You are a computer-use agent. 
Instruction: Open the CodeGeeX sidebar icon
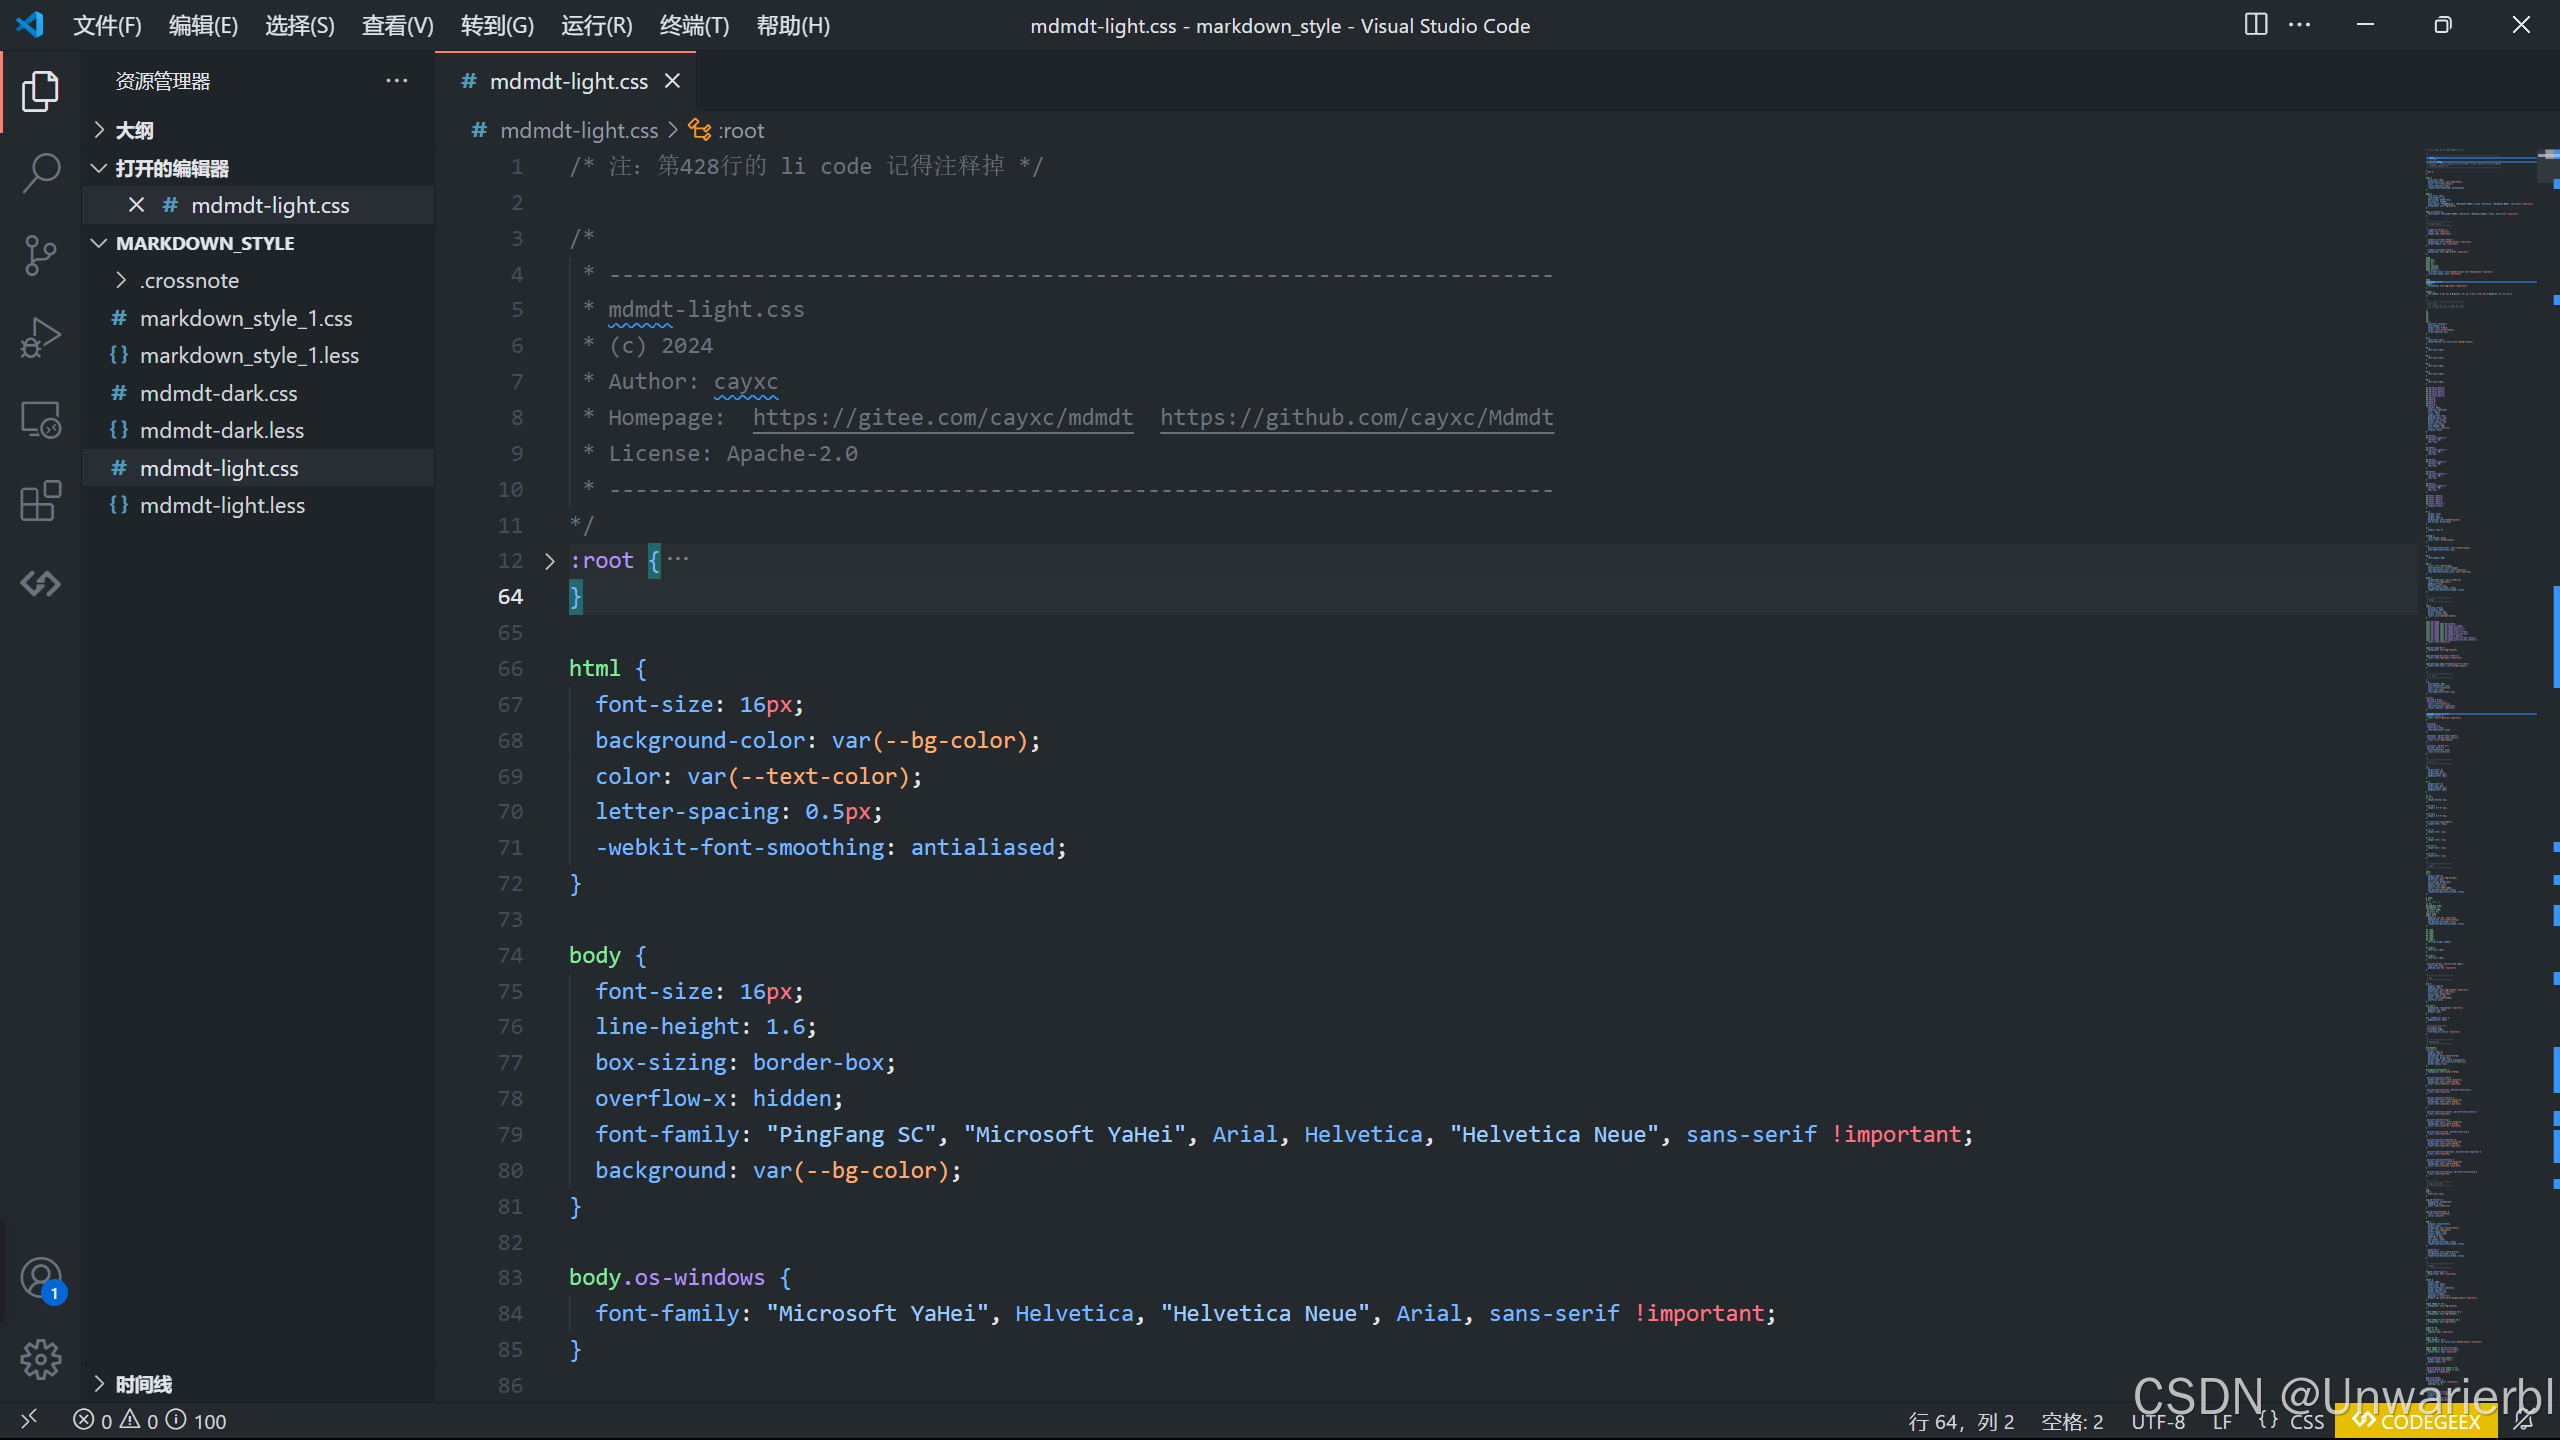(40, 583)
